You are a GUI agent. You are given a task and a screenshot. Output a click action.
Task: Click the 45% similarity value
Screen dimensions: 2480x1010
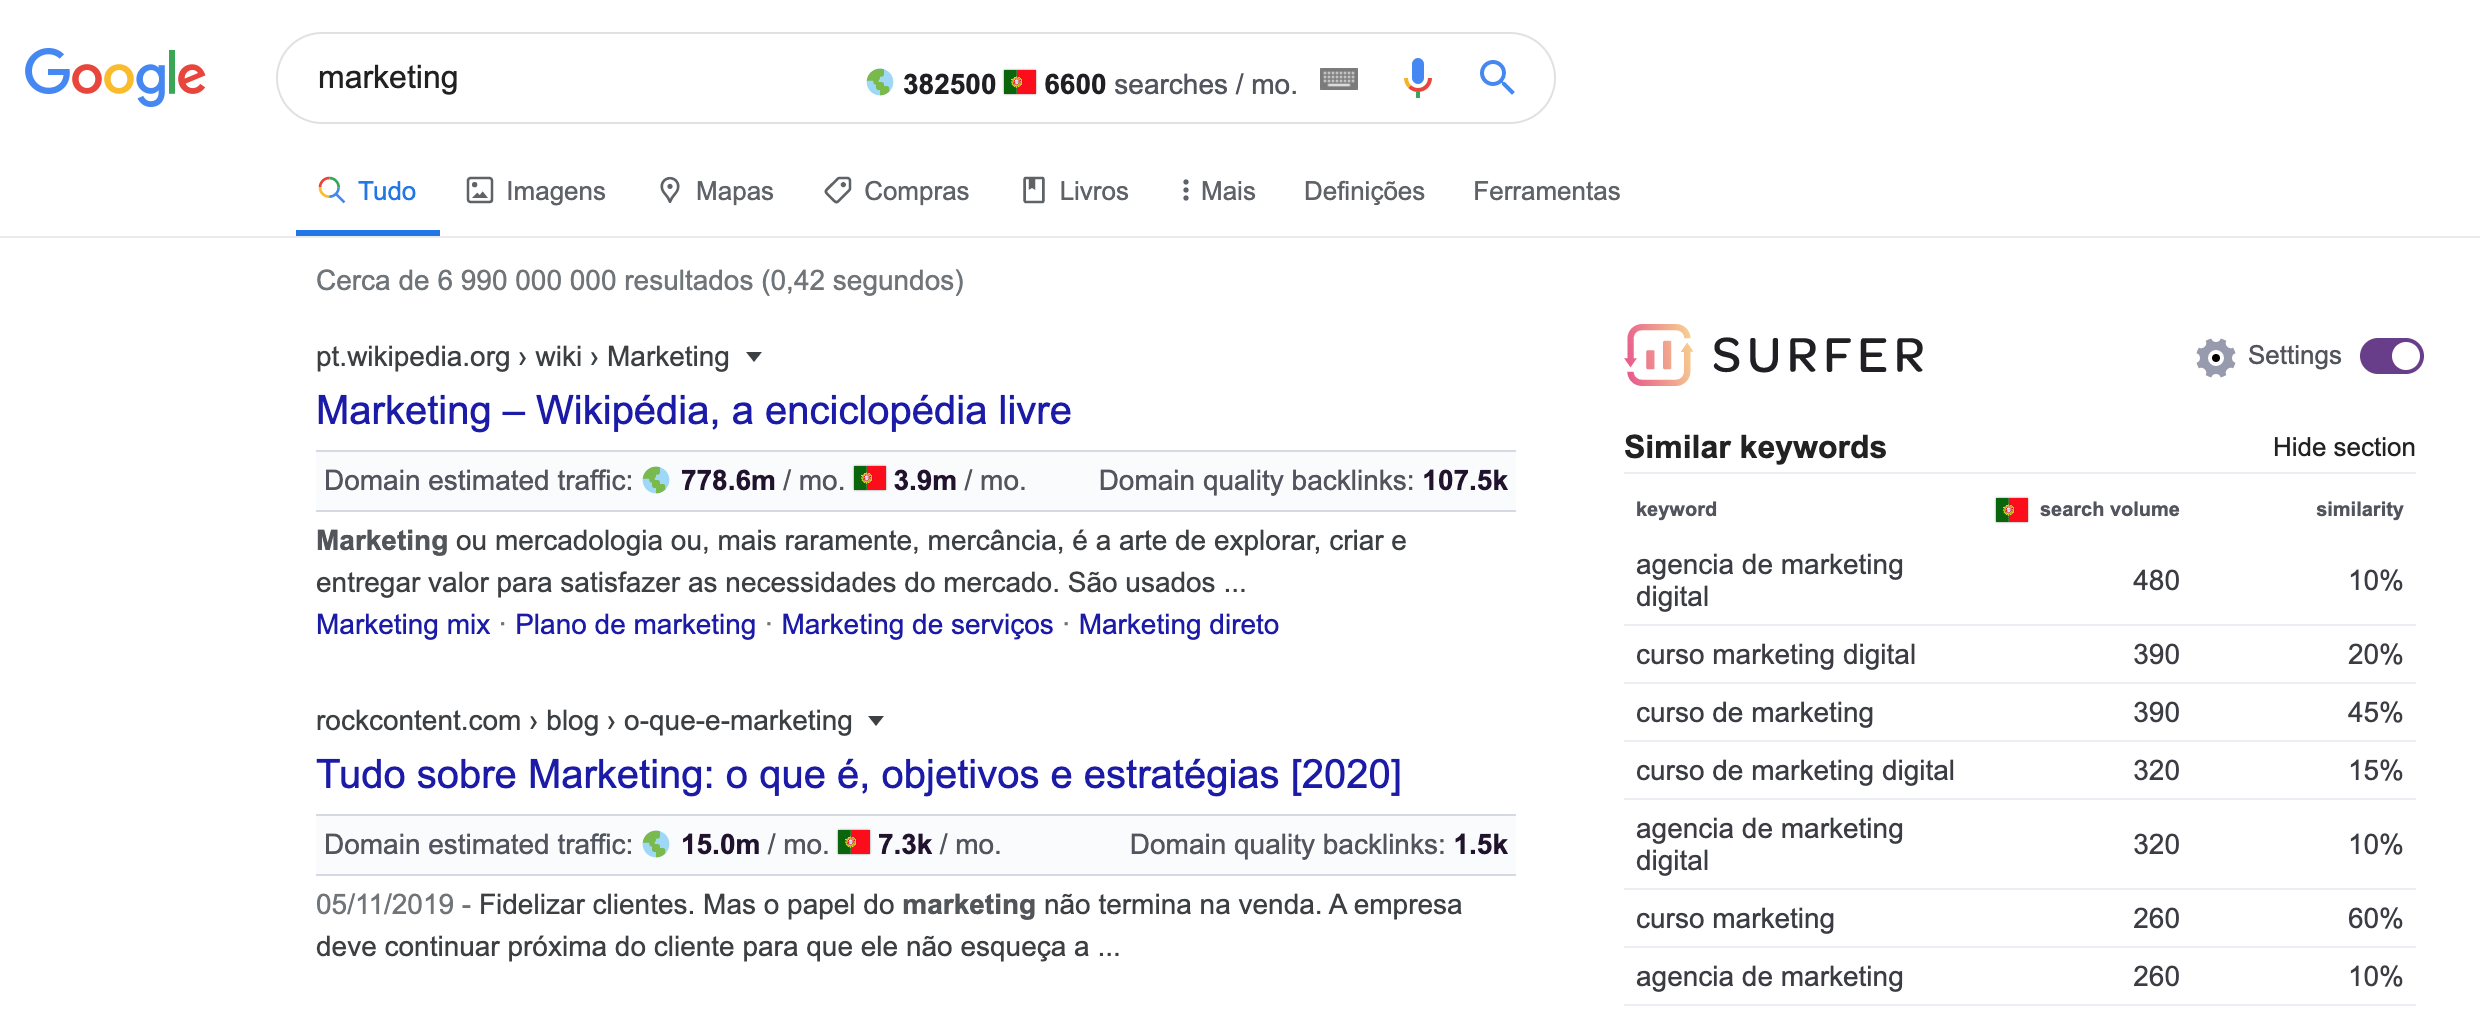[x=2375, y=713]
